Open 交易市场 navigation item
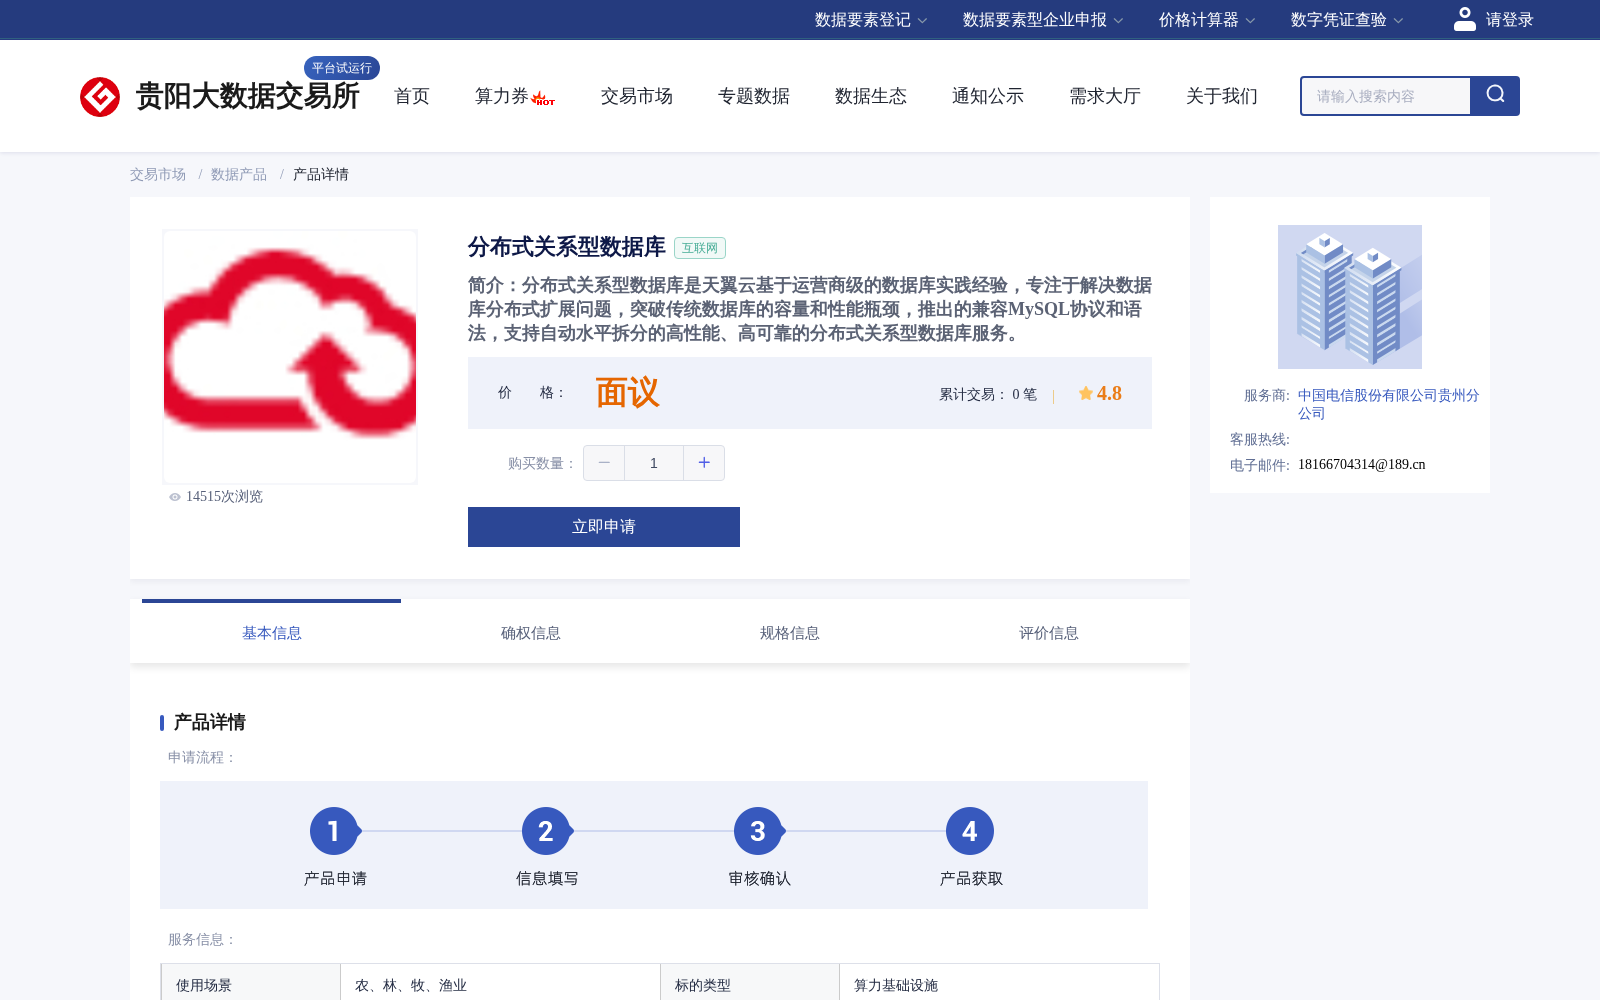The image size is (1600, 1000). 637,96
